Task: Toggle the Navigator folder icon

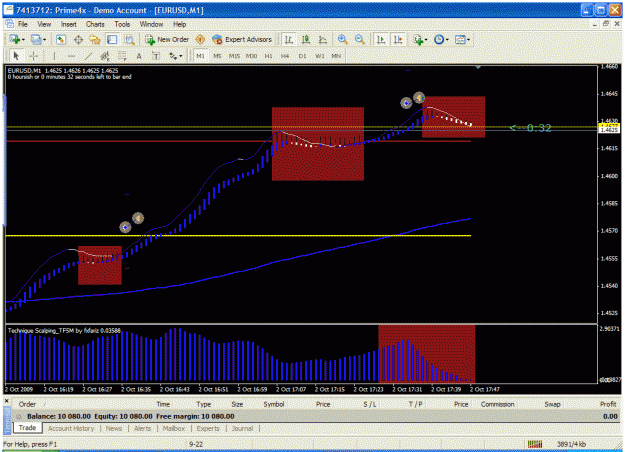Action: (95, 39)
